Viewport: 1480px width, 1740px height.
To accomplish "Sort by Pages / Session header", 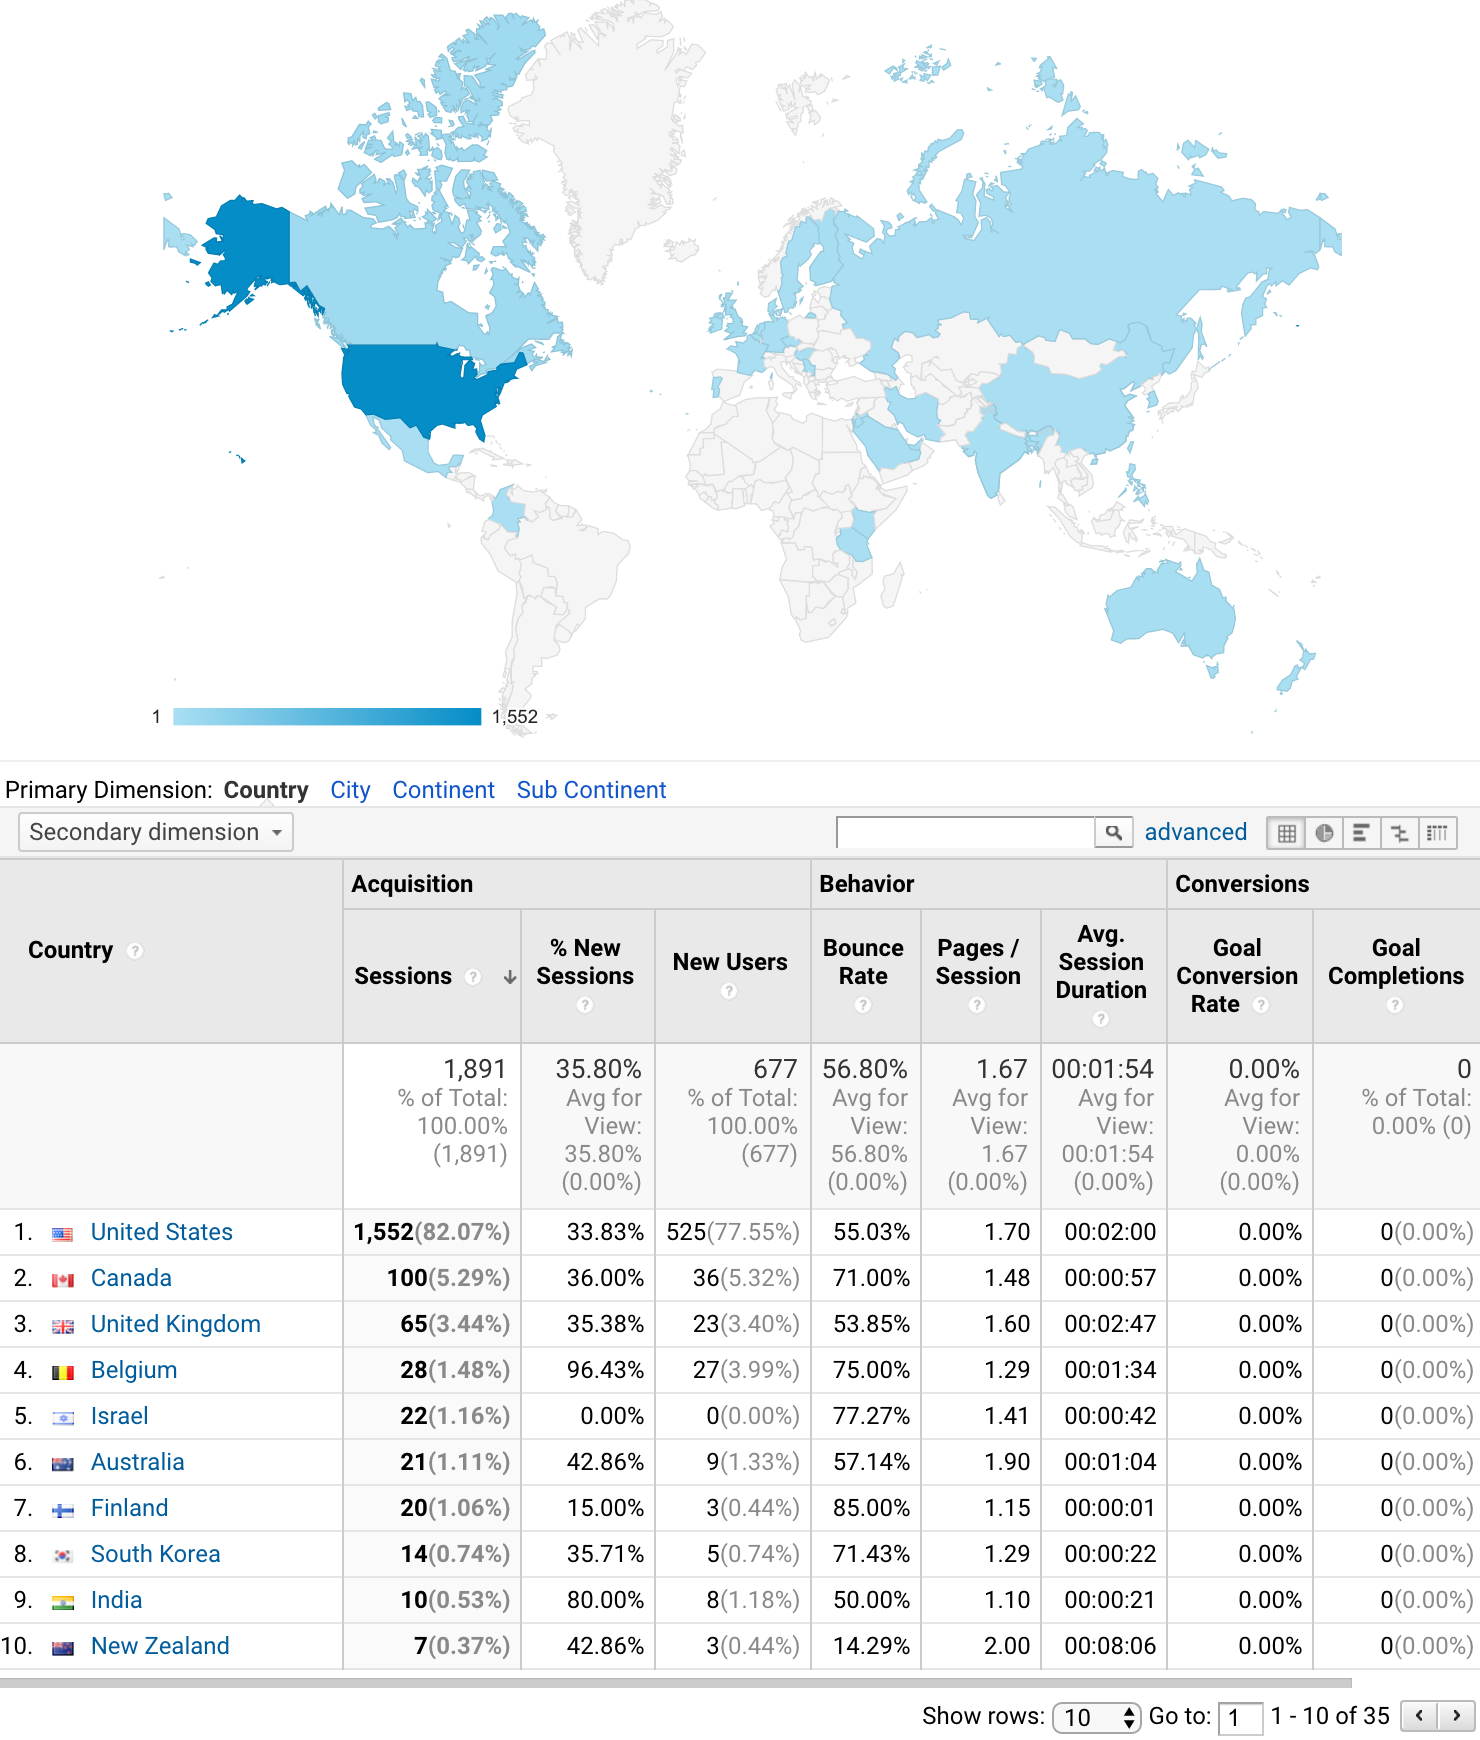I will (x=978, y=962).
